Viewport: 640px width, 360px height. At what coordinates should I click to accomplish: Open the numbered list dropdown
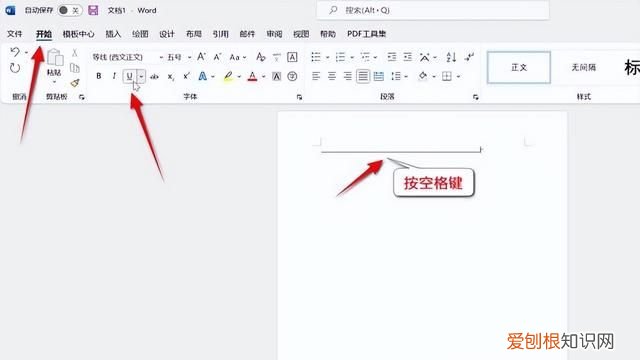(x=352, y=57)
